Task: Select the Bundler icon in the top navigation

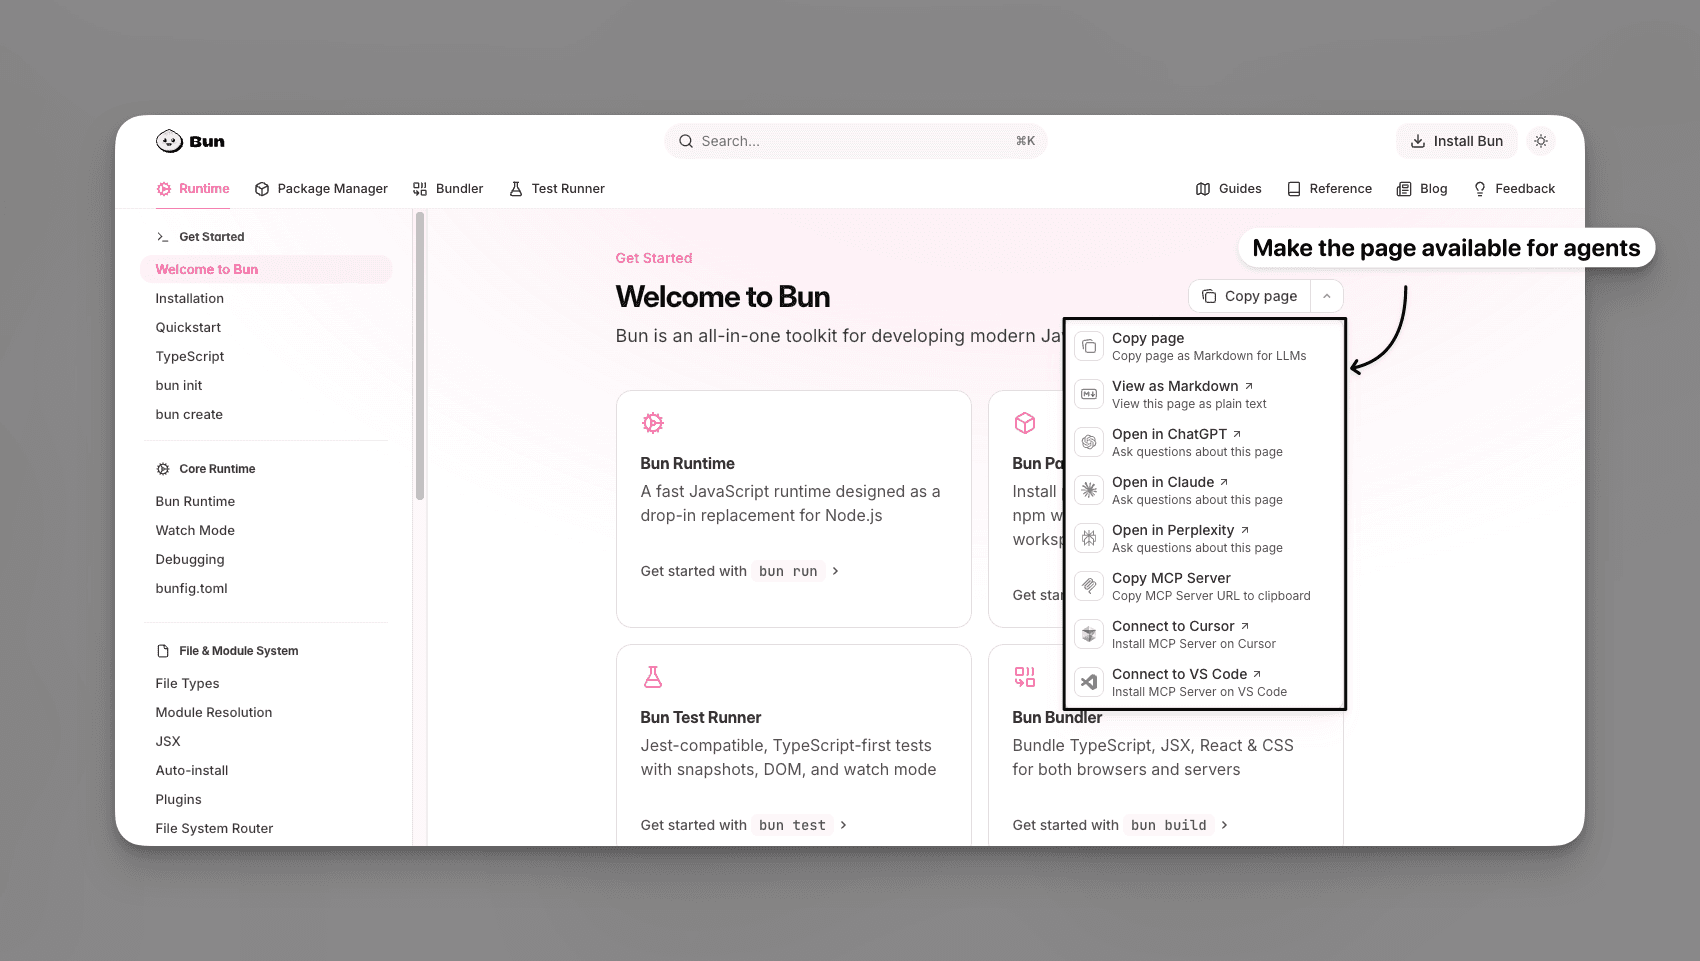Action: [420, 188]
